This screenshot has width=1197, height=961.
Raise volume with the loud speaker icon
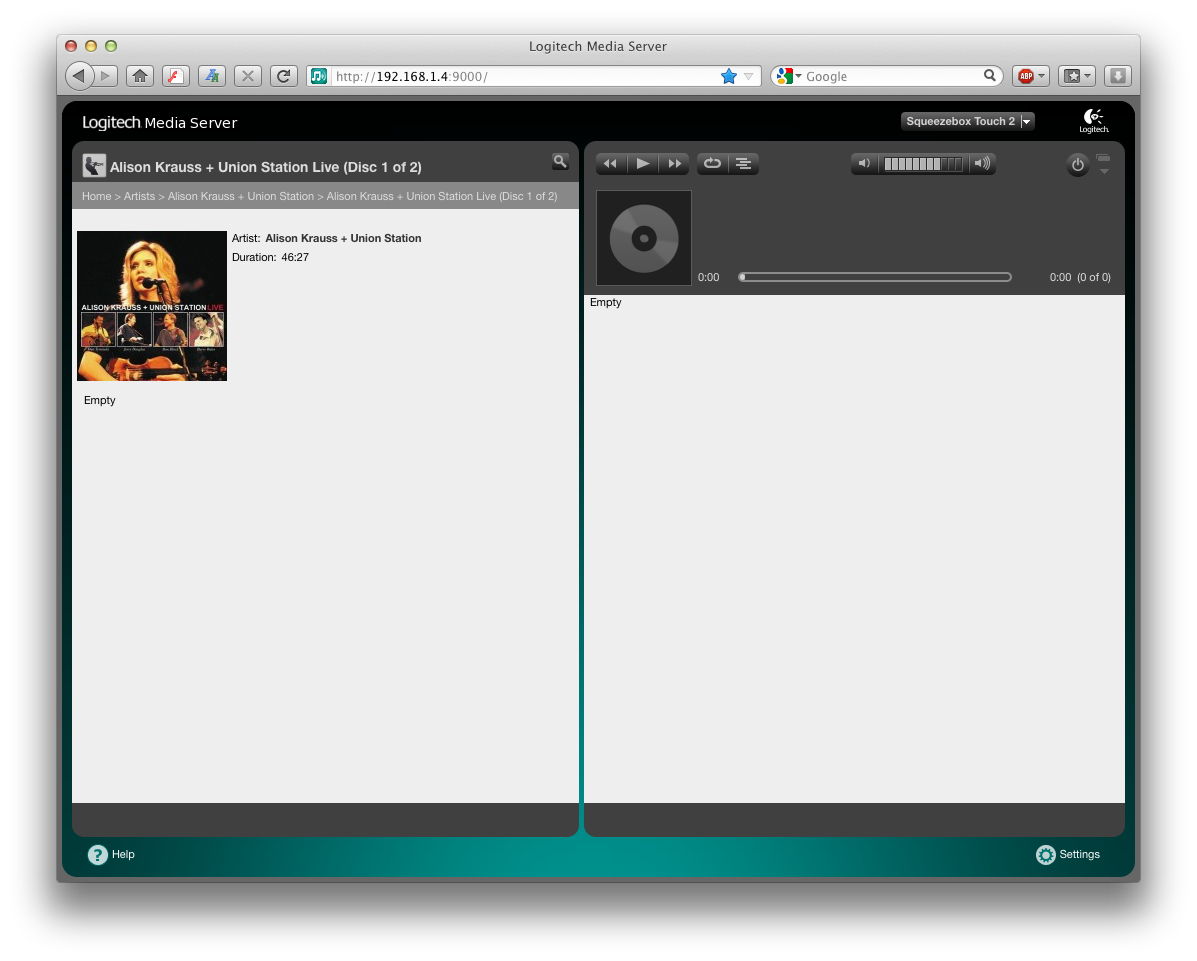click(x=982, y=164)
